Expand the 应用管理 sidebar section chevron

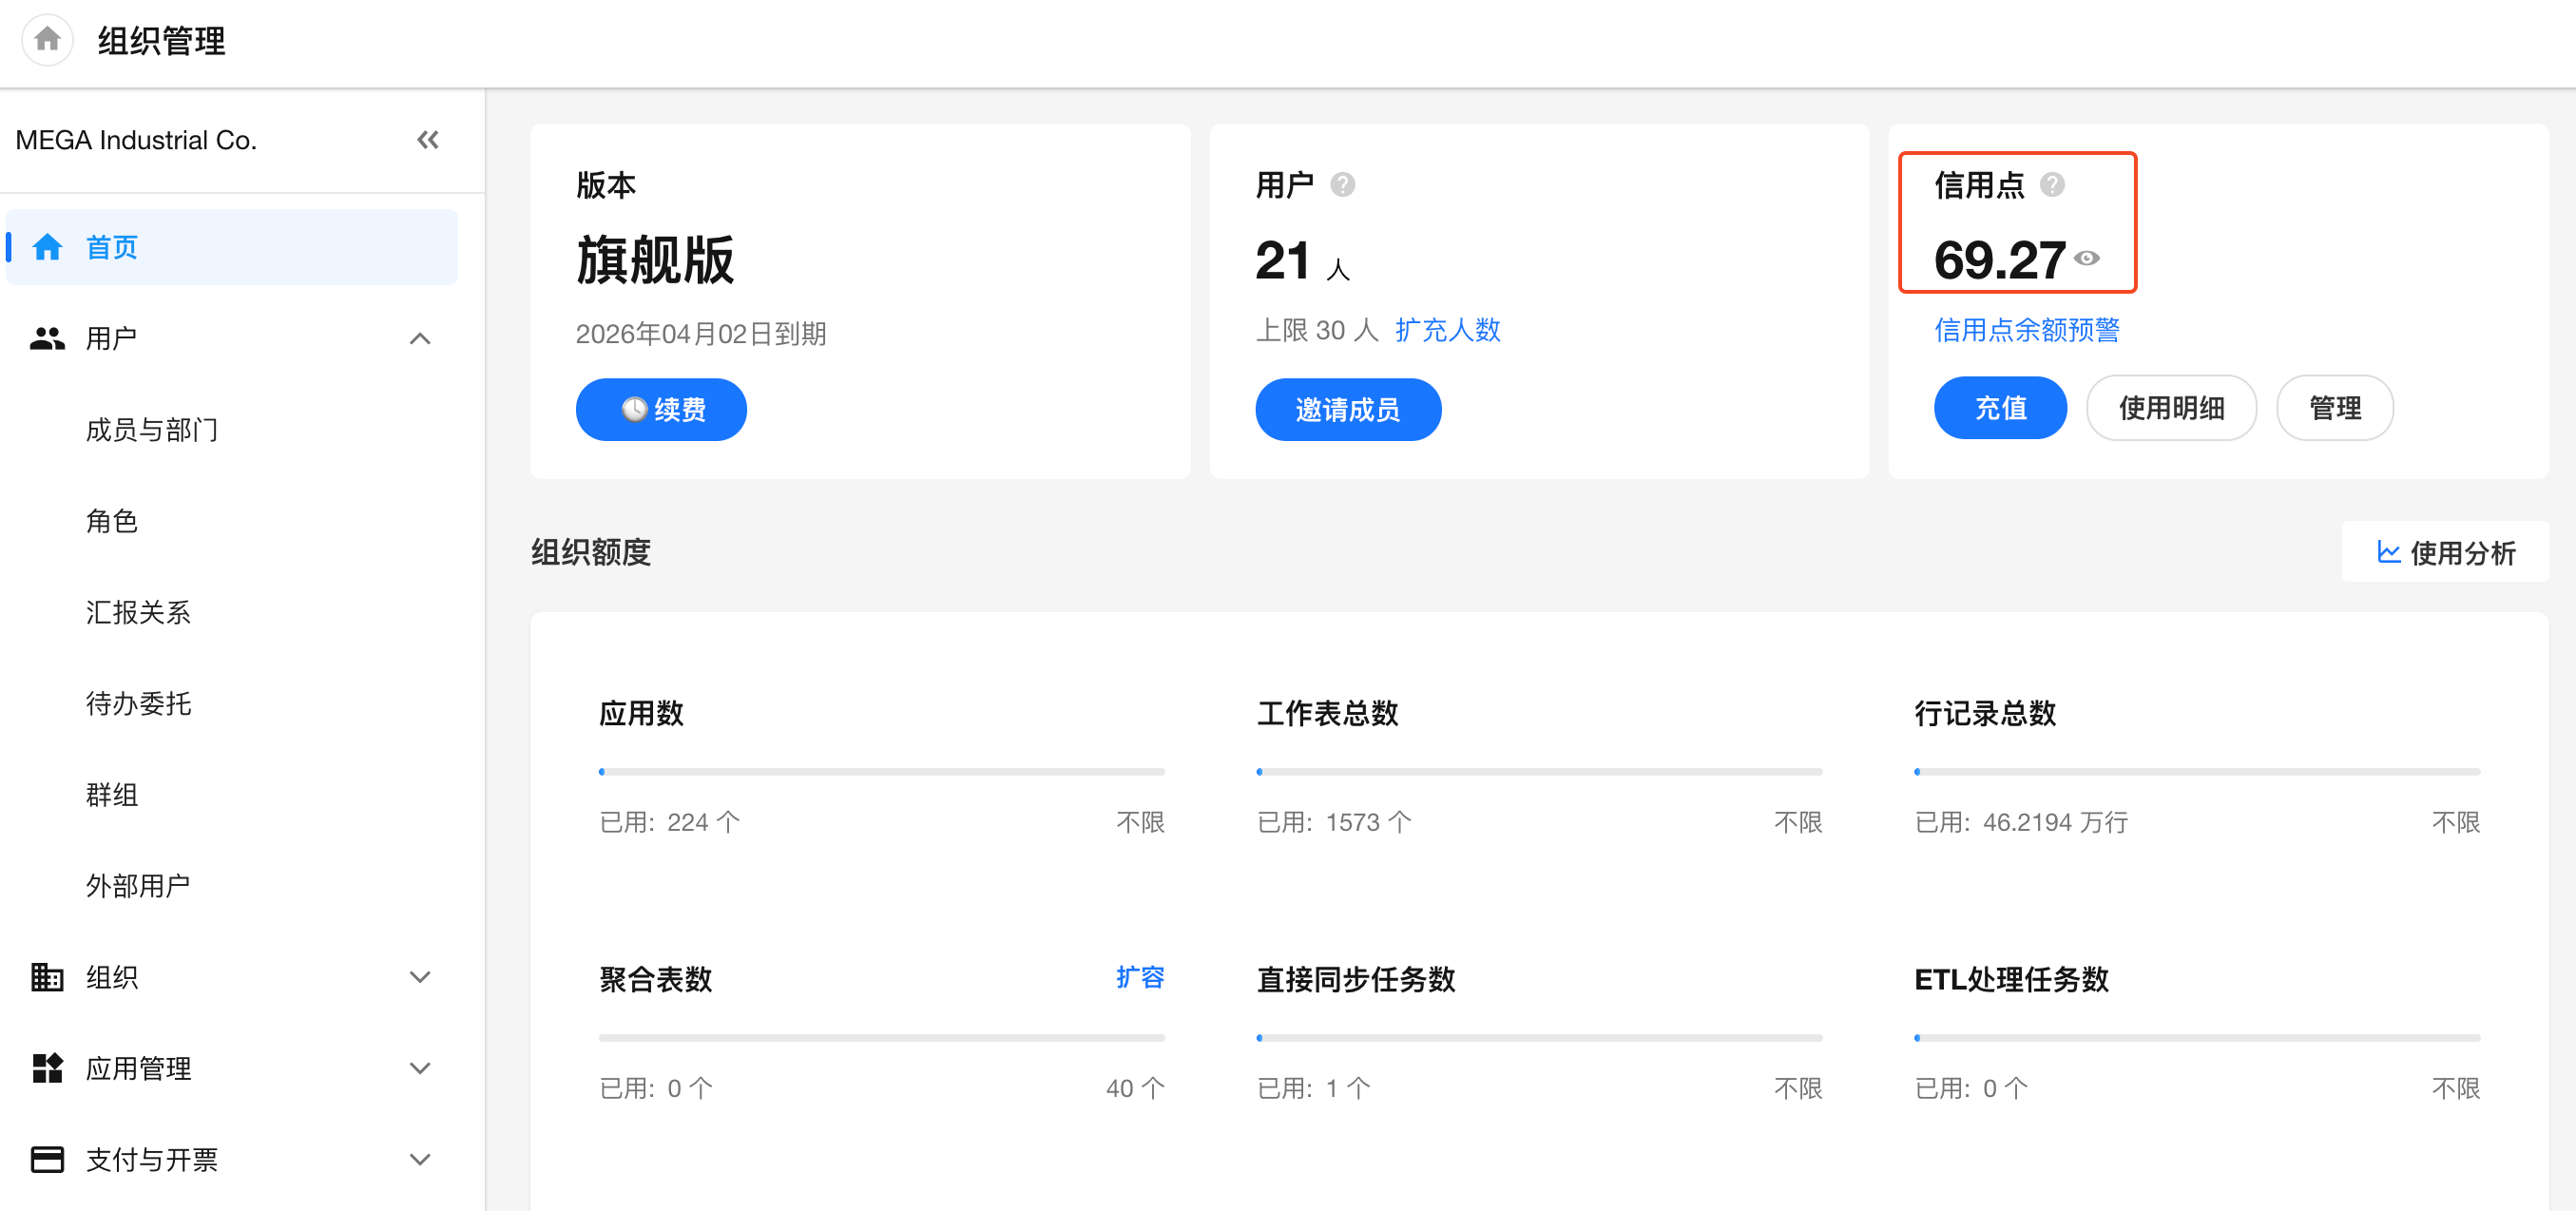420,1068
